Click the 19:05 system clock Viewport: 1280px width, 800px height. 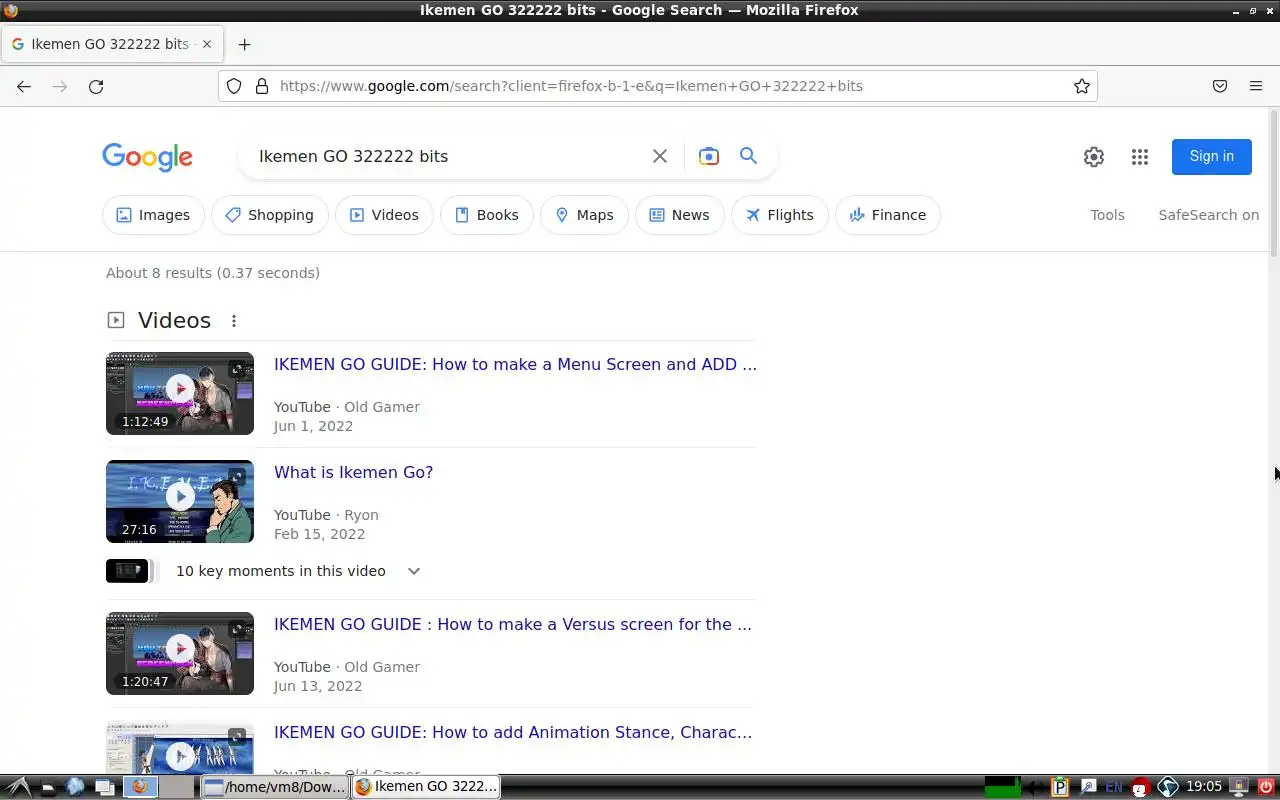pyautogui.click(x=1203, y=787)
